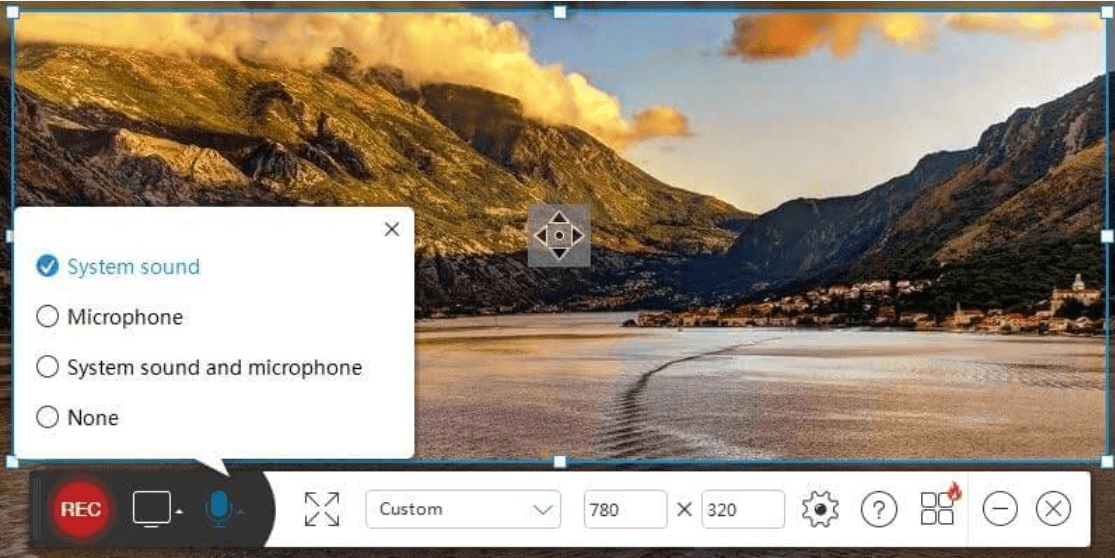Viewport: 1115px width, 558px height.
Task: Select the Microphone radio option
Action: 47,317
